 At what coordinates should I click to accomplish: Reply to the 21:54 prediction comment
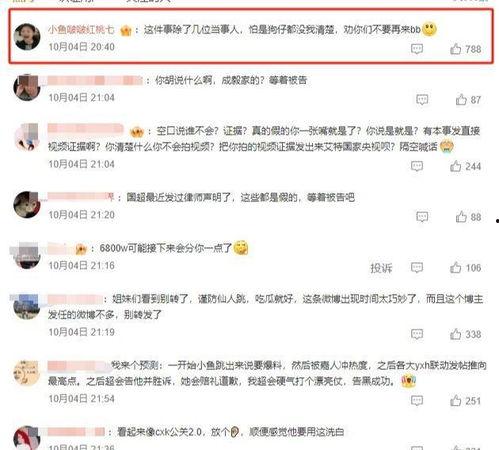pos(417,401)
